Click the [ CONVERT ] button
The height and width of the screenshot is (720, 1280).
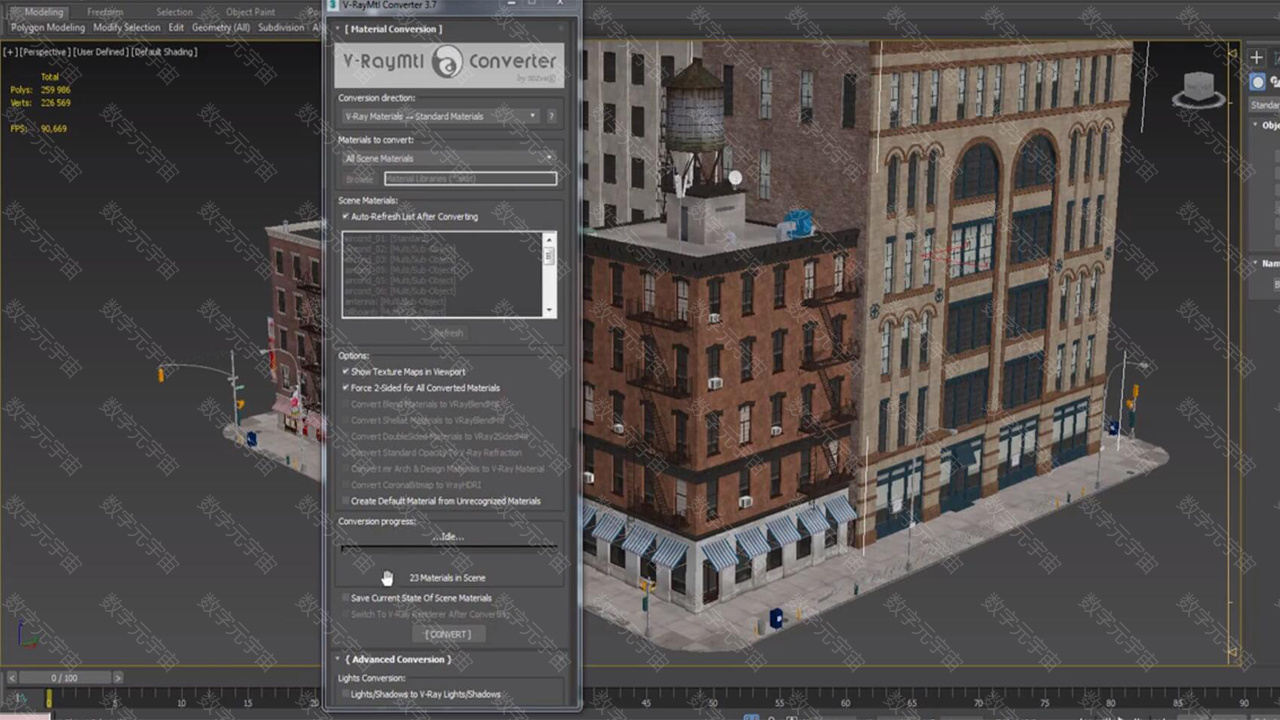[448, 634]
